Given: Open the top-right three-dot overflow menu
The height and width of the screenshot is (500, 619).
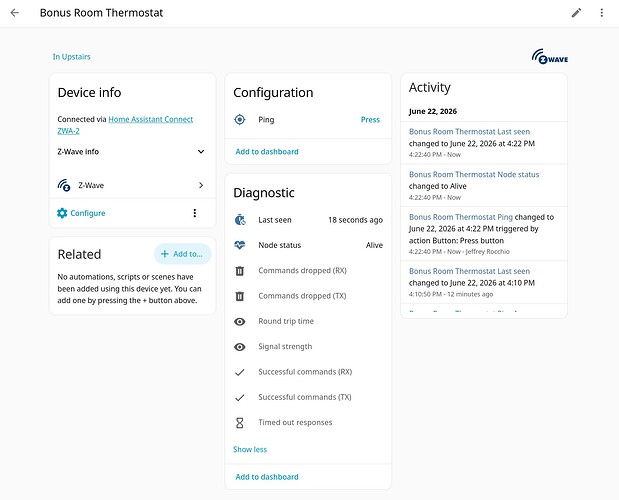Looking at the screenshot, I should click(x=602, y=13).
